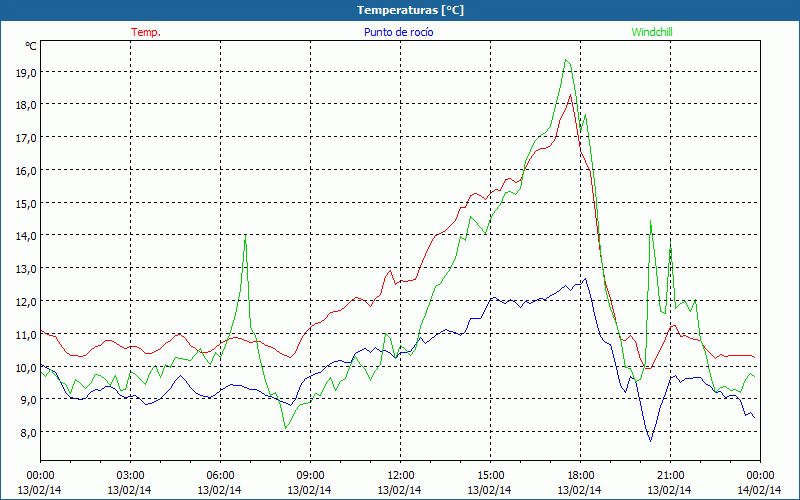
Task: Click the 03:00 time axis label
Action: click(130, 476)
